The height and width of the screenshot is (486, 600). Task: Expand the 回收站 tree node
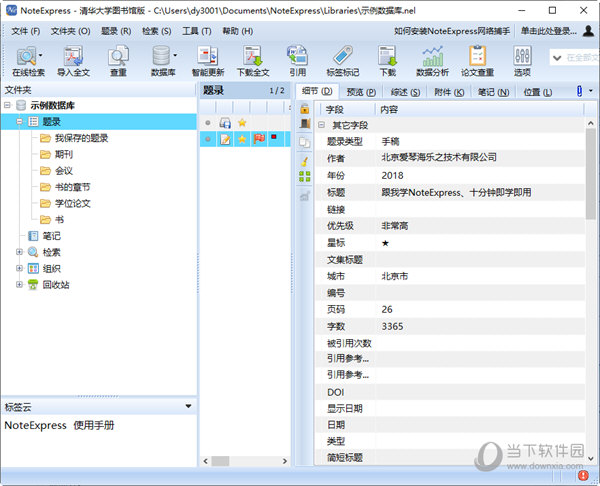19,284
